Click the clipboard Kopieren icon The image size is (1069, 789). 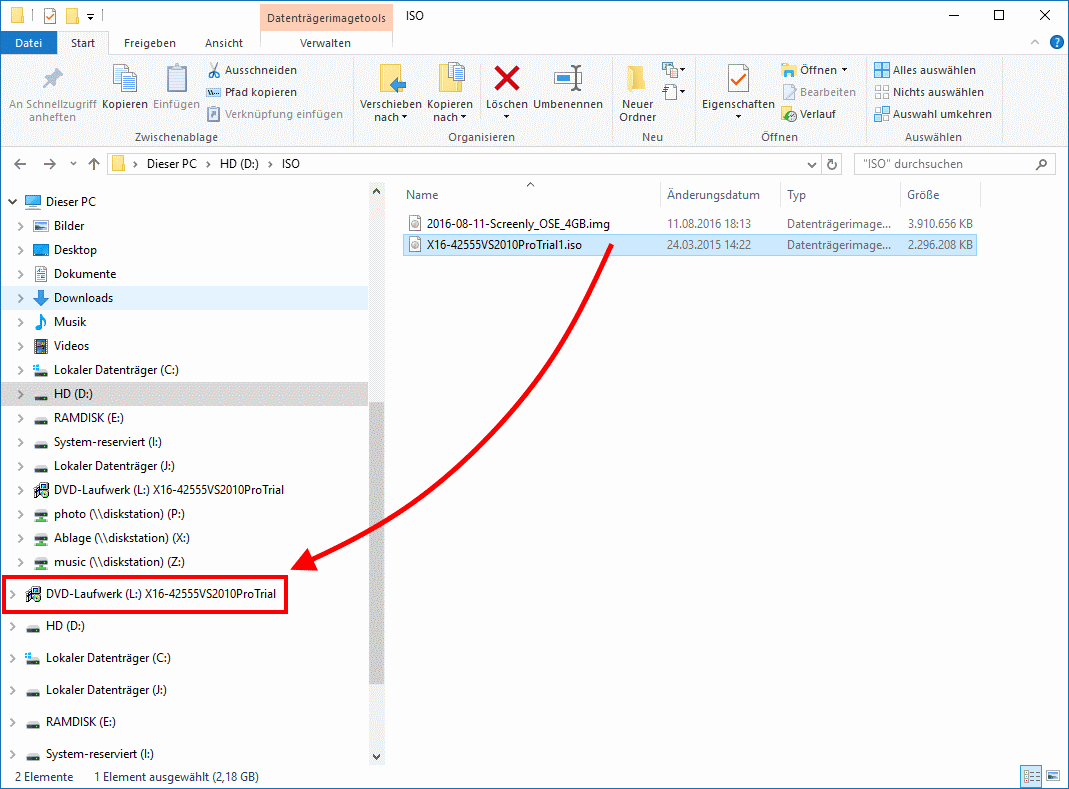pos(125,79)
